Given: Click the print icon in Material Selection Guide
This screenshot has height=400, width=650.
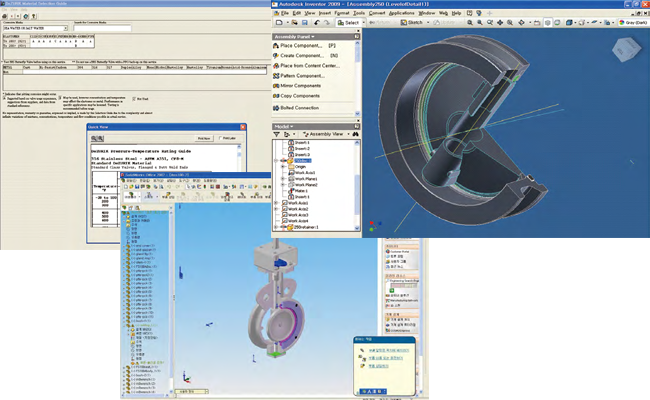Looking at the screenshot, I should (5, 16).
